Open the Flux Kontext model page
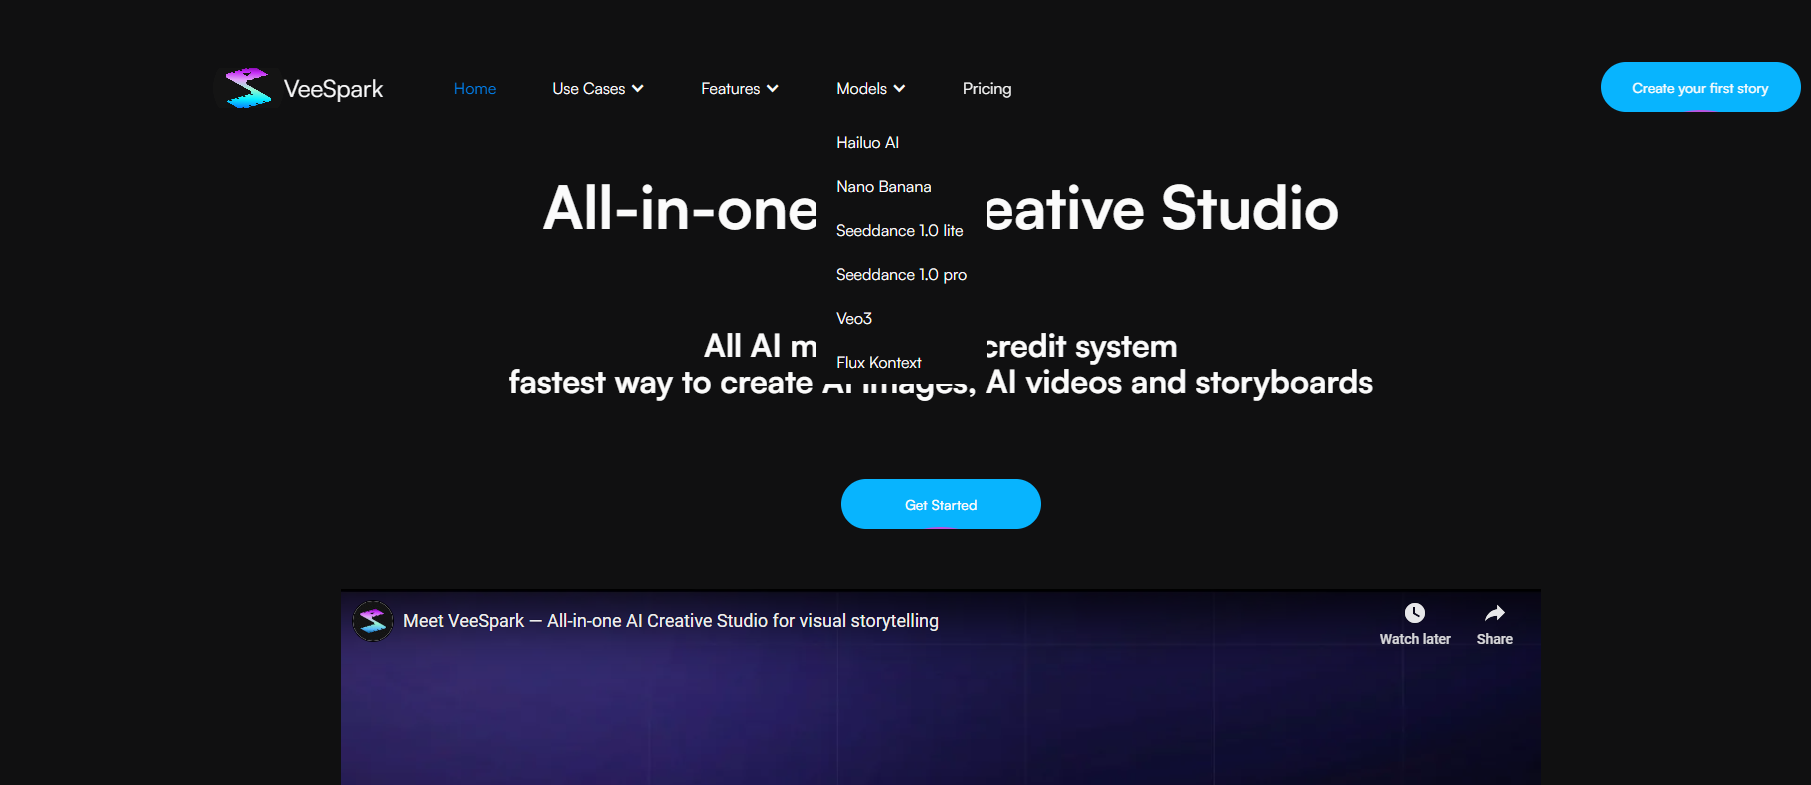Screen dimensions: 1811x785 879,363
